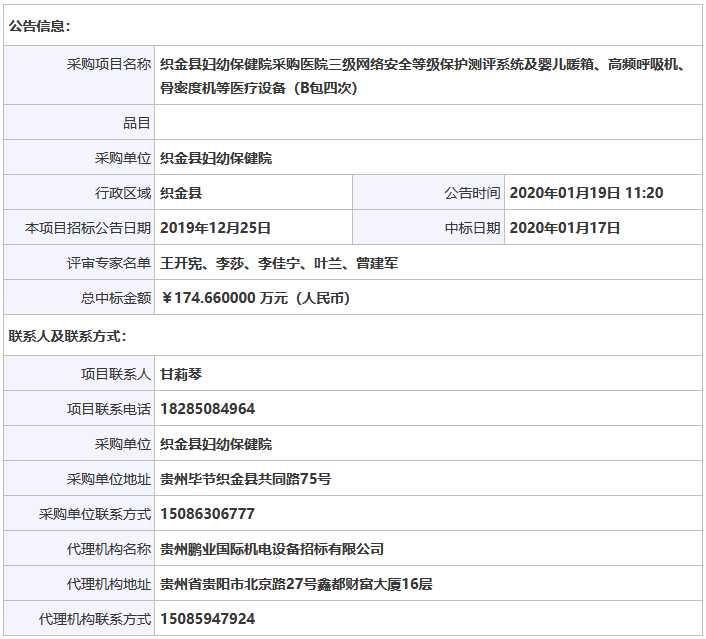This screenshot has width=706, height=639.
Task: Click the 代理机构名称 label
Action: coord(109,549)
